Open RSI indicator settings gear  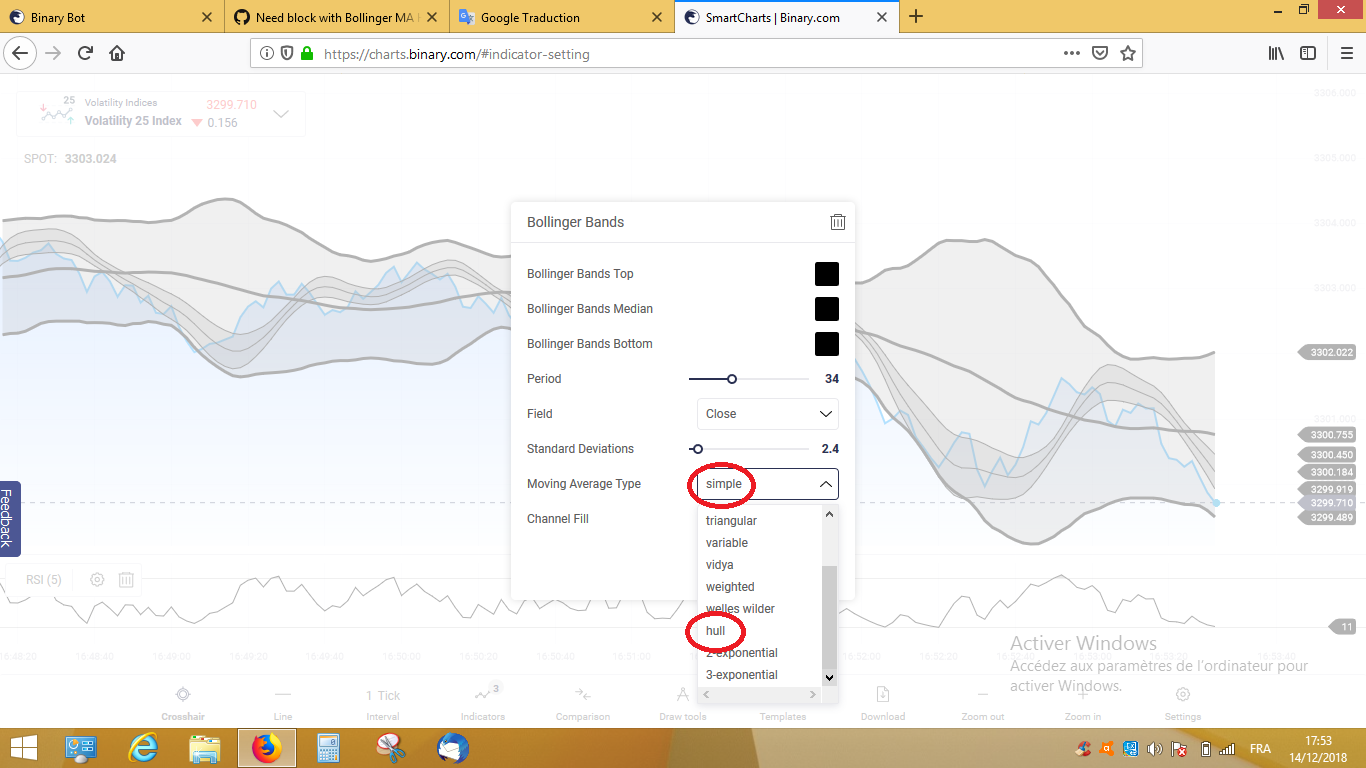point(96,579)
